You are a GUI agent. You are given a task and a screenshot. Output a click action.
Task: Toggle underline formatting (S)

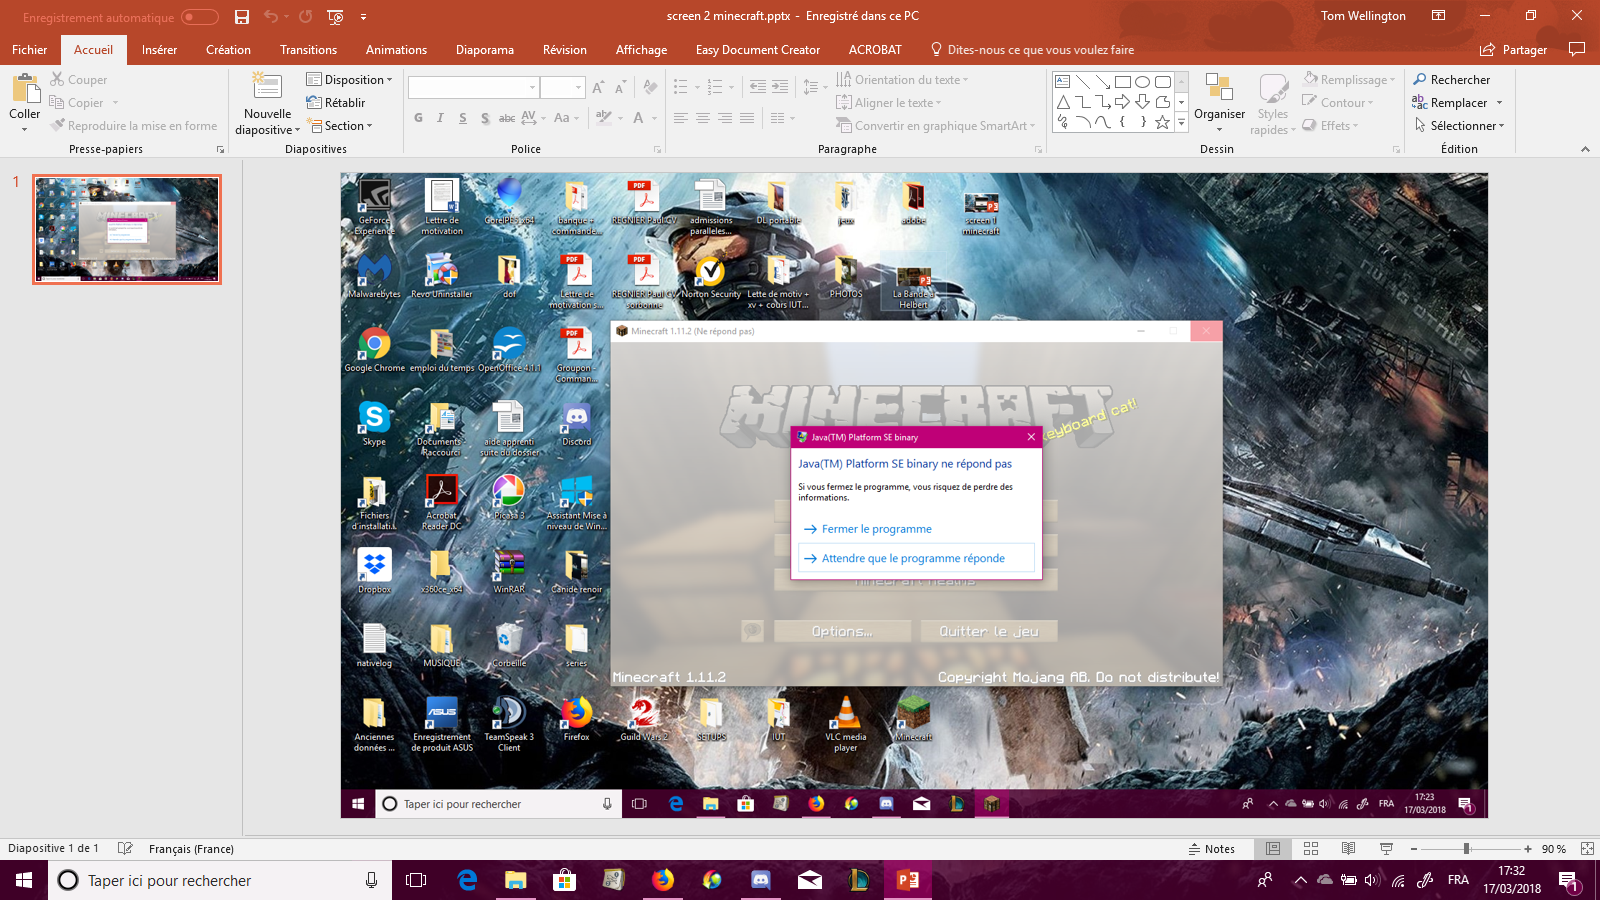click(x=463, y=118)
